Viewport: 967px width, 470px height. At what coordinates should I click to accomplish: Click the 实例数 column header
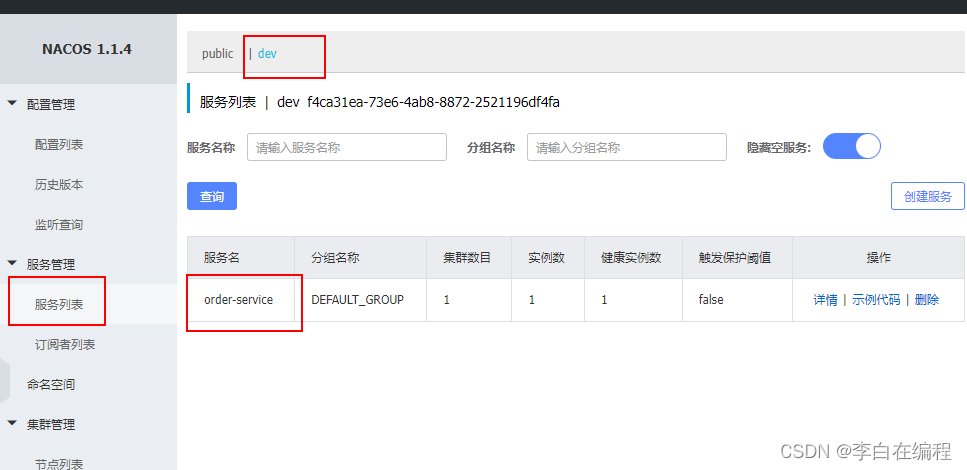coord(546,258)
